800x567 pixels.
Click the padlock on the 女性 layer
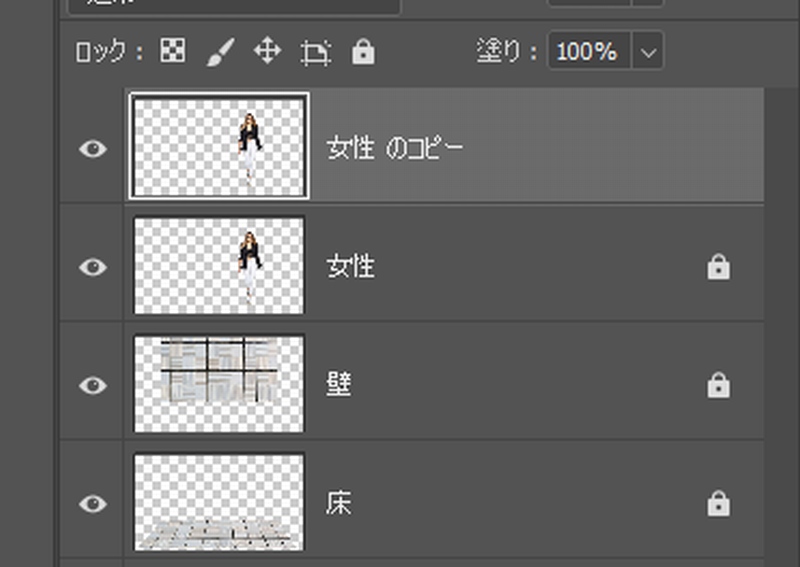(718, 267)
